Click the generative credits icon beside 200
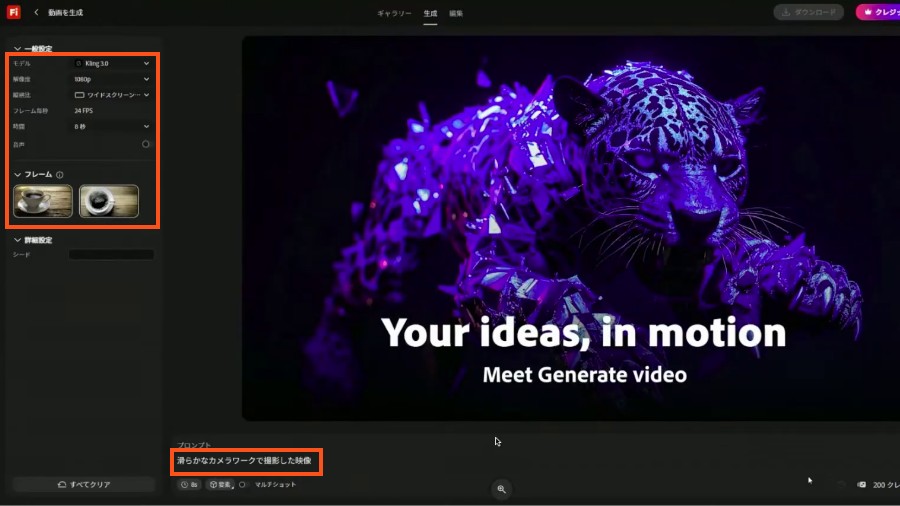Viewport: 900px width, 506px height. click(861, 485)
